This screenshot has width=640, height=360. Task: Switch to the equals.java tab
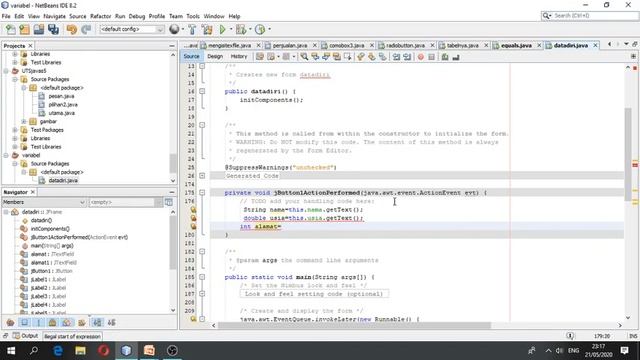coord(516,45)
